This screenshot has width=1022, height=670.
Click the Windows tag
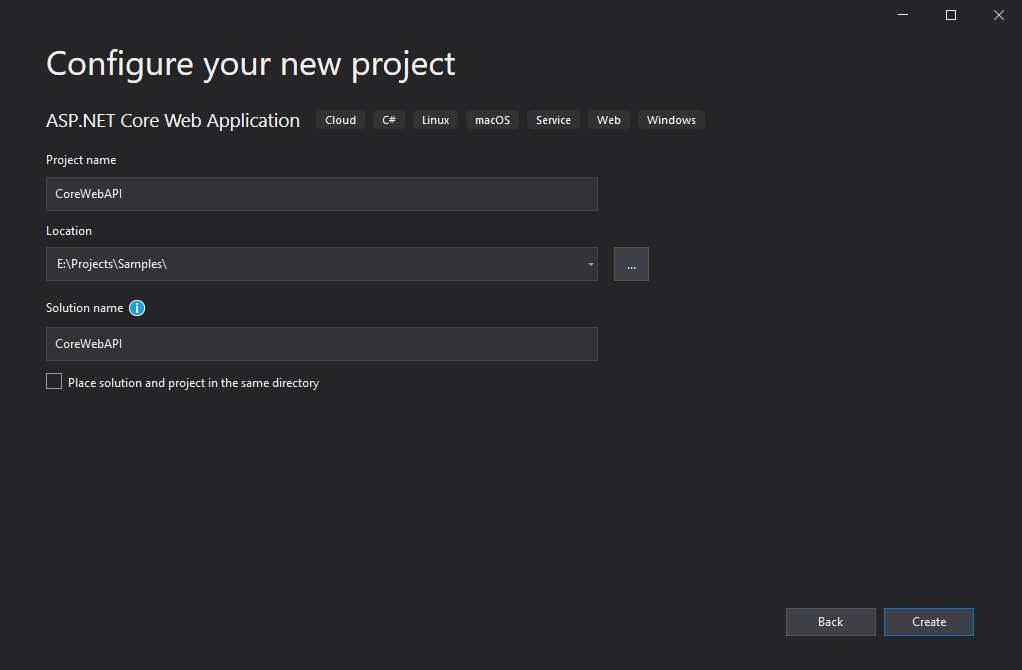[x=671, y=120]
